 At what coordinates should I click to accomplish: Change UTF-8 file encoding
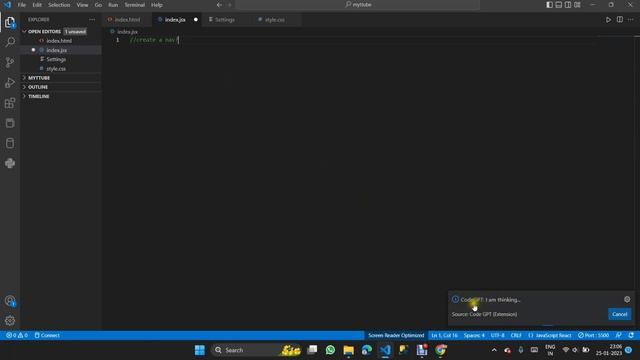tap(497, 335)
